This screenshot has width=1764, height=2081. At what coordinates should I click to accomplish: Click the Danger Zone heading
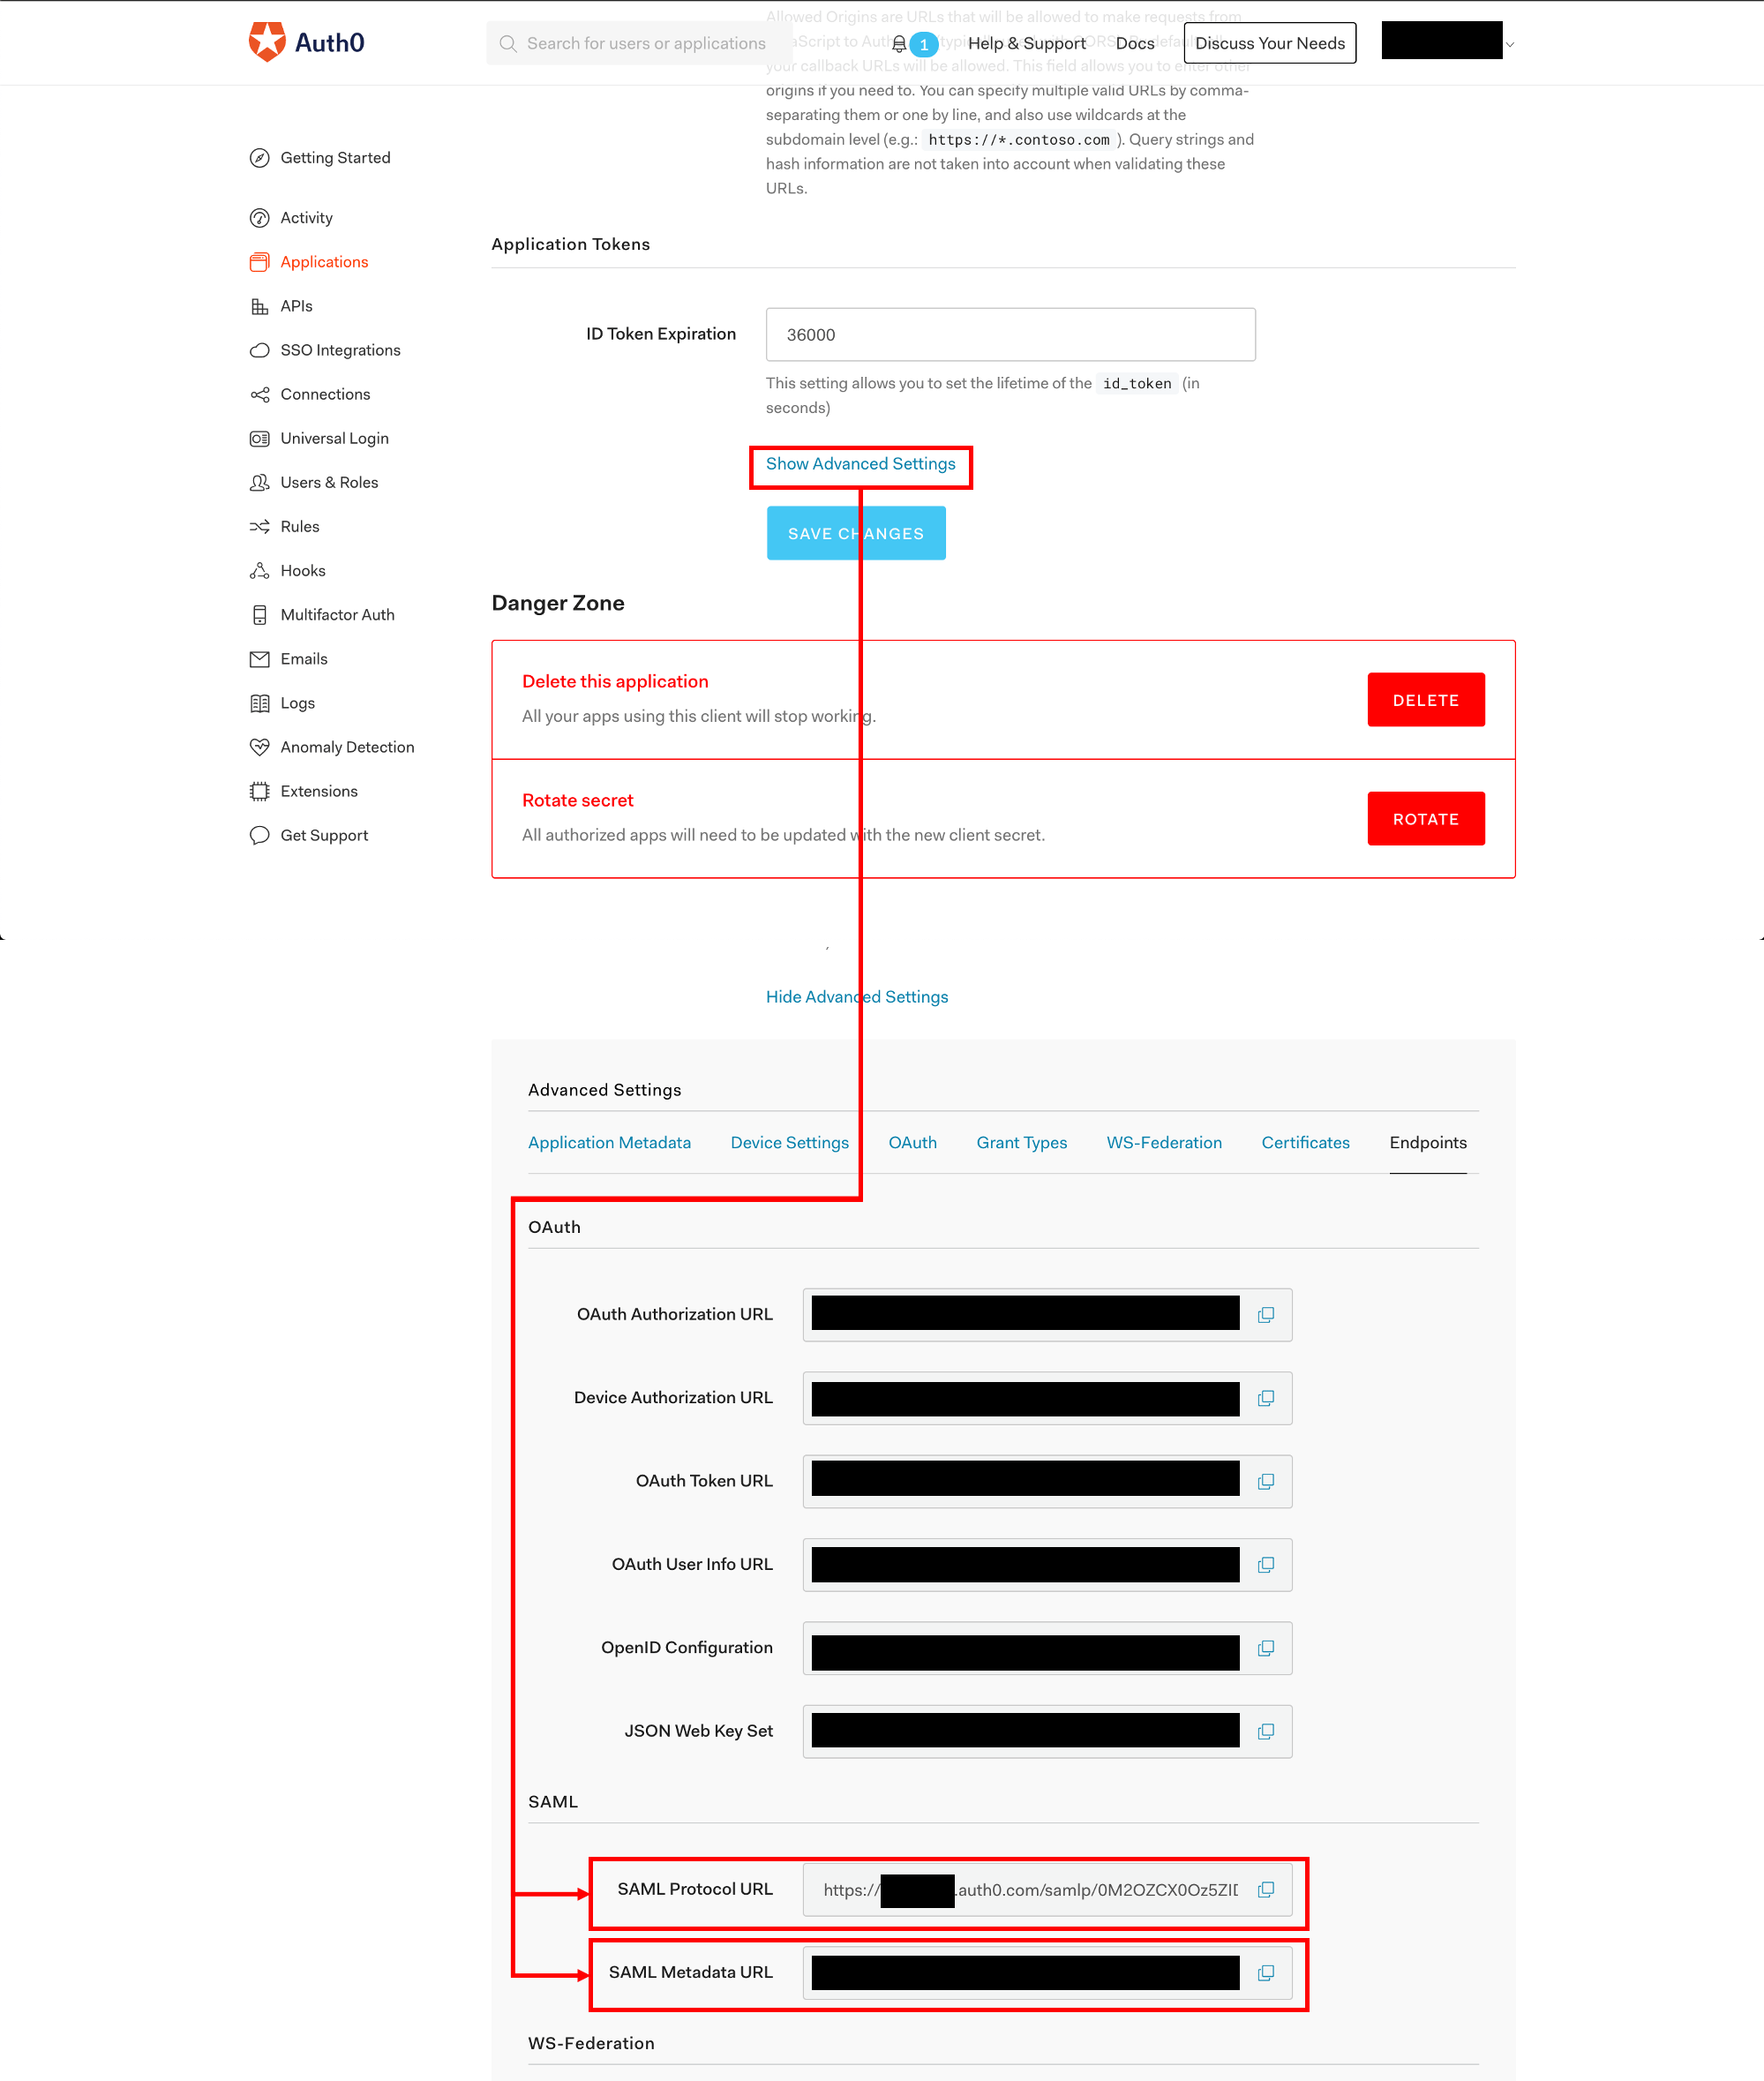click(x=558, y=603)
